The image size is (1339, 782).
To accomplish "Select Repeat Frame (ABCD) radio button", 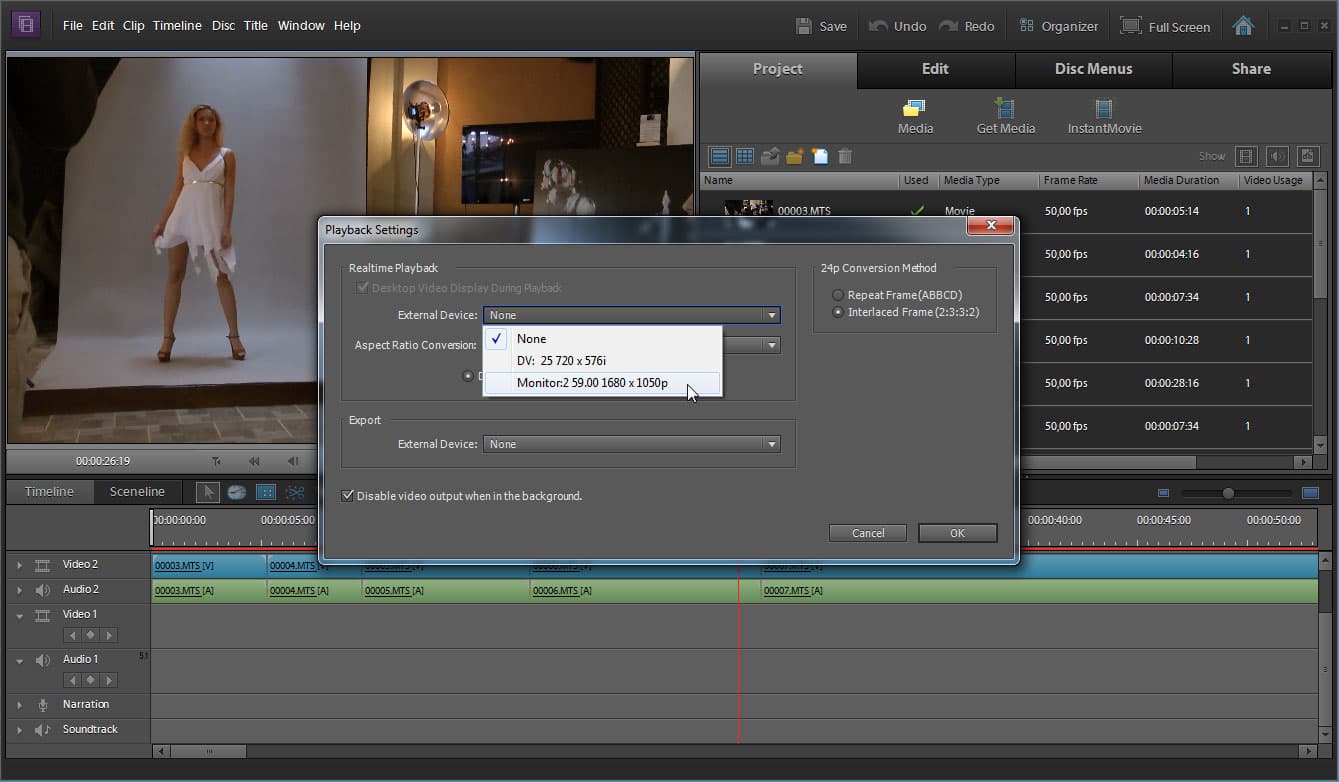I will (838, 295).
